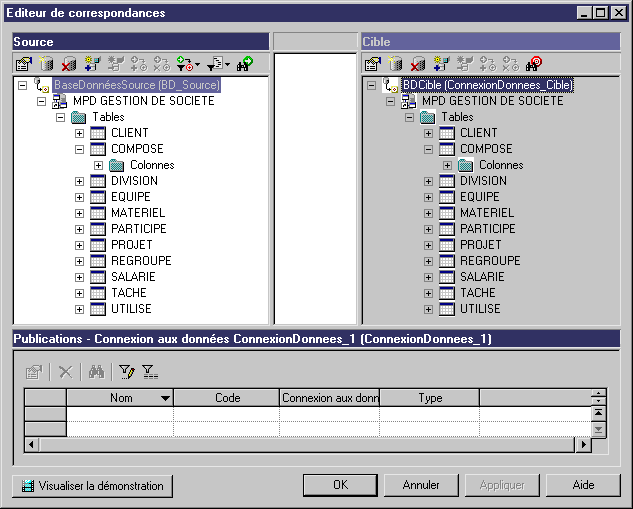Collapse BDCible root node in Cible tree
Image resolution: width=633 pixels, height=509 pixels.
371,85
